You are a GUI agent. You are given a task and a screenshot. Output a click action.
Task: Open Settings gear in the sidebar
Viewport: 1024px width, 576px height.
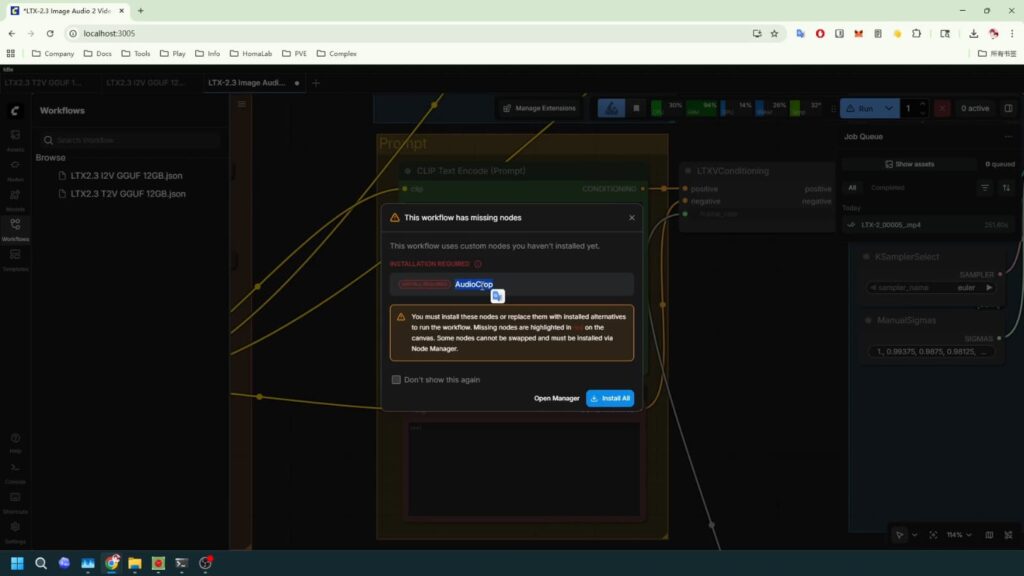pyautogui.click(x=15, y=530)
